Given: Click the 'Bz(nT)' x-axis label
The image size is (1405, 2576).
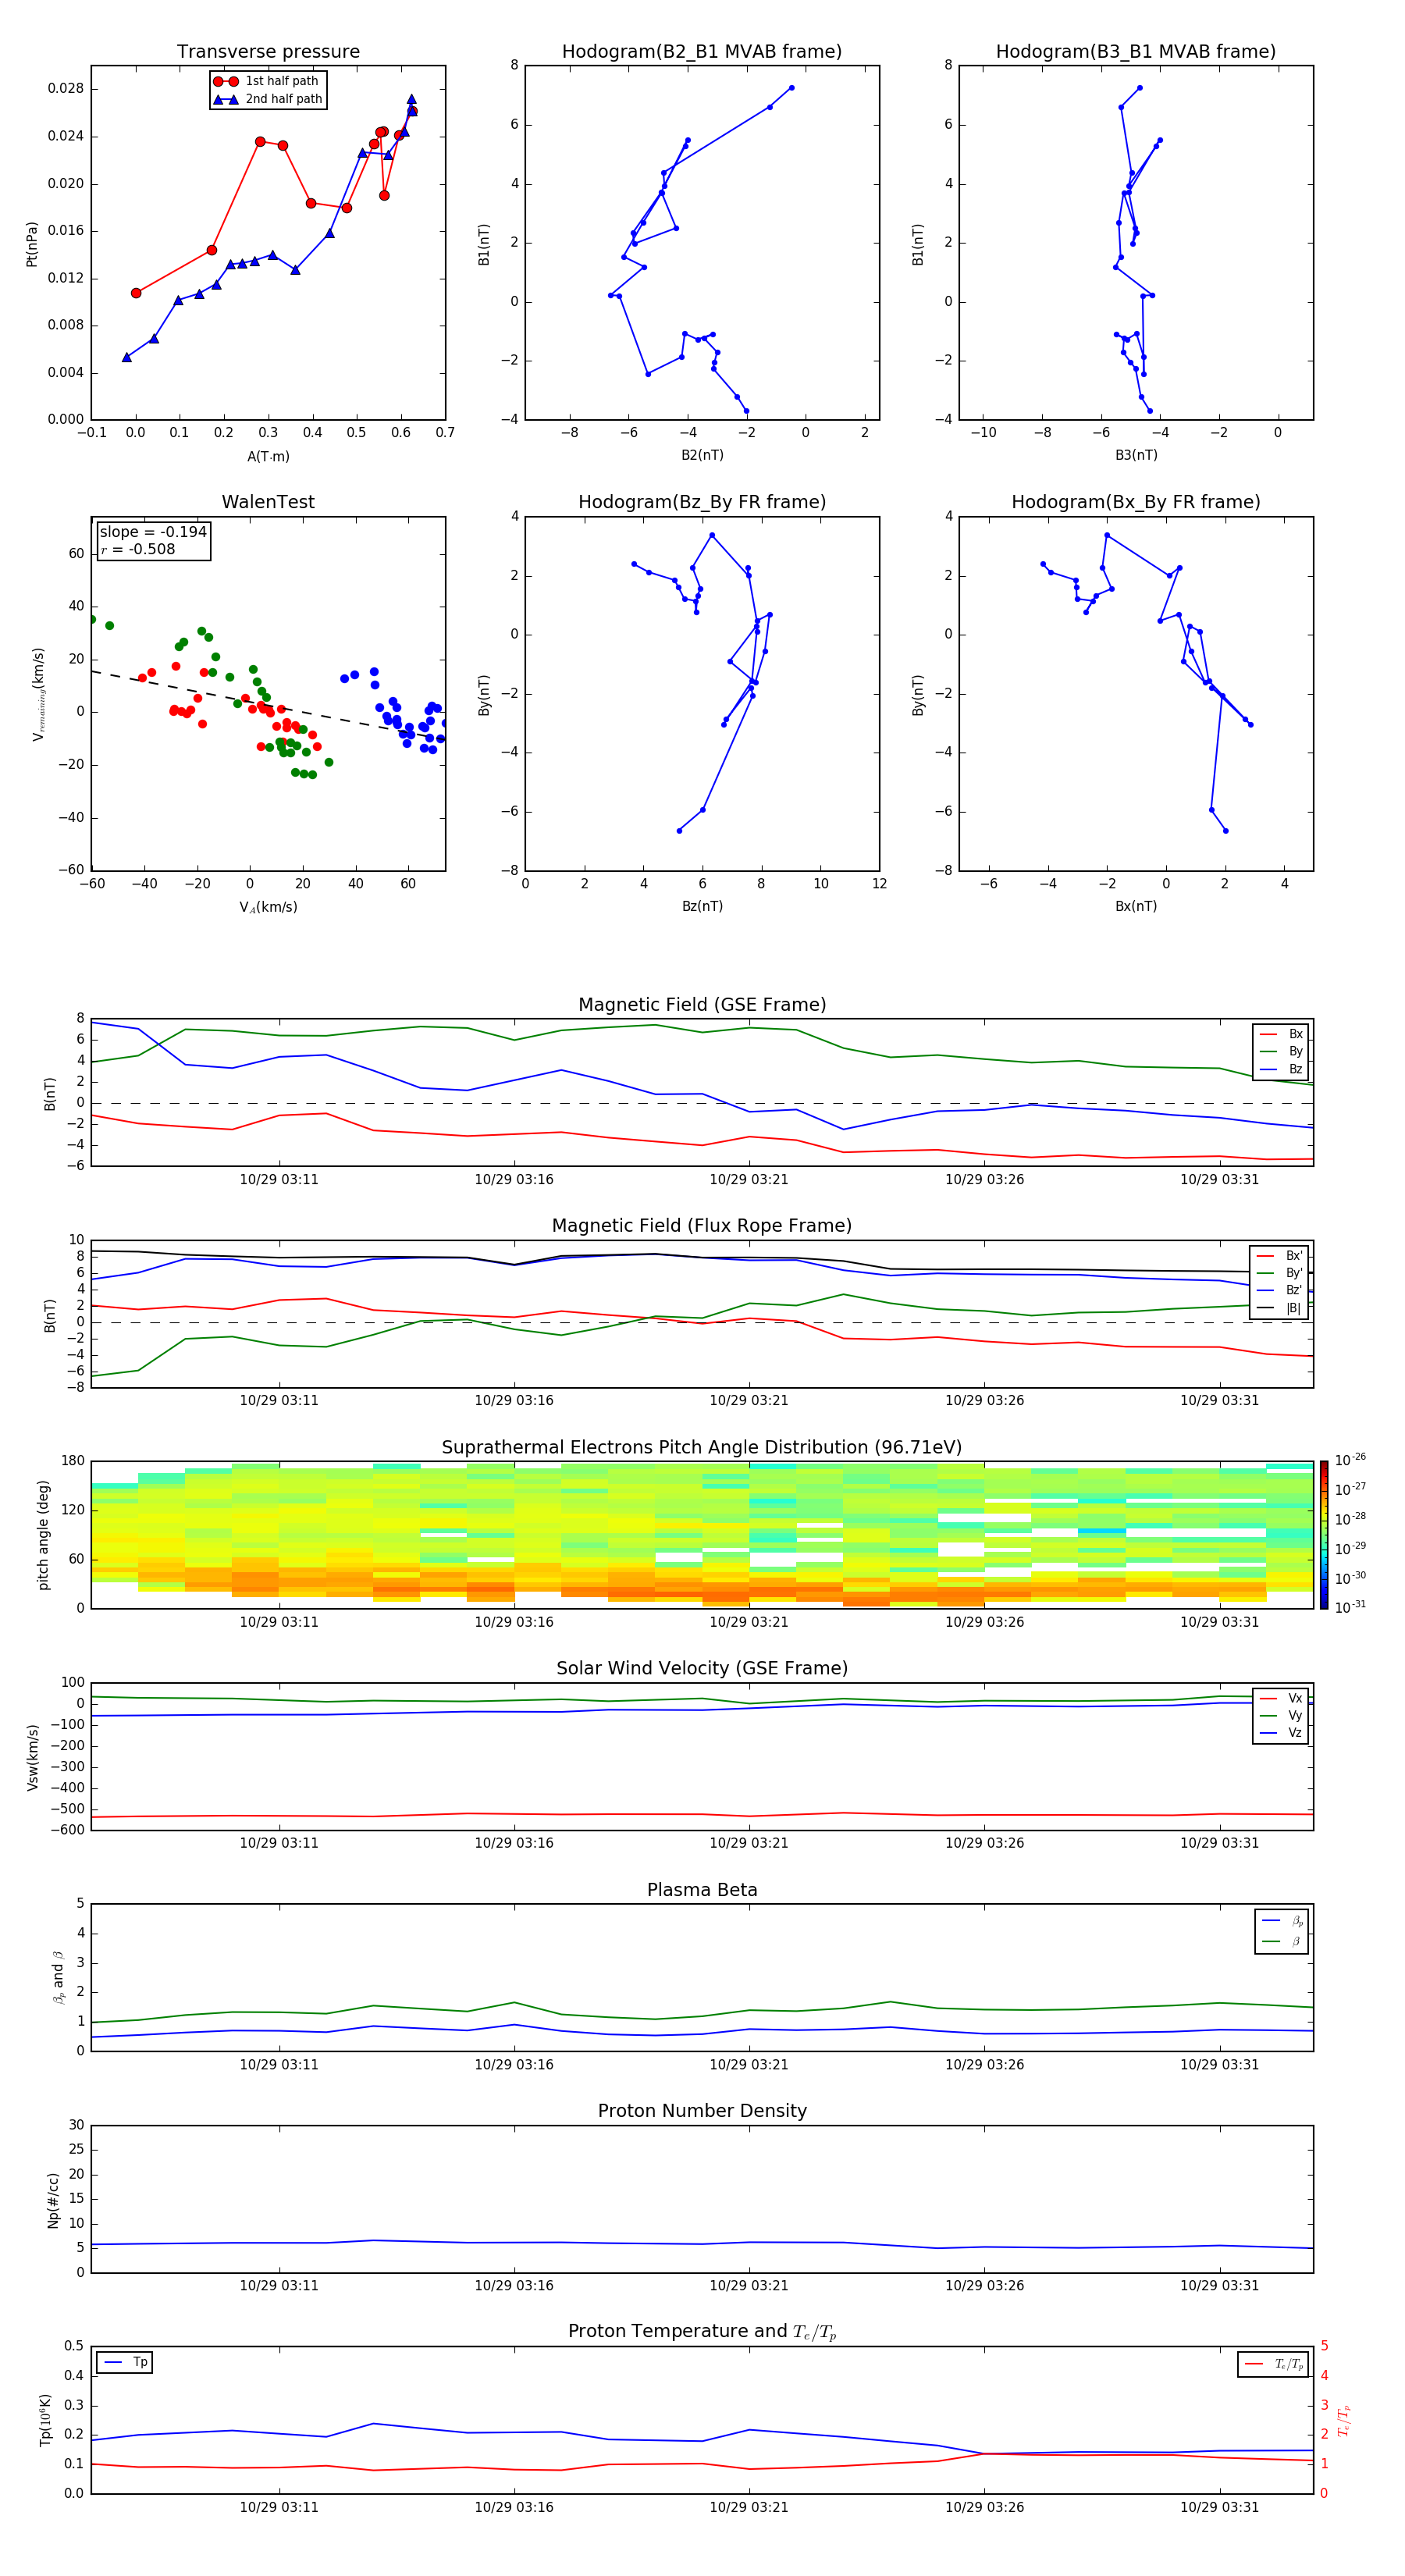Looking at the screenshot, I should (x=702, y=906).
